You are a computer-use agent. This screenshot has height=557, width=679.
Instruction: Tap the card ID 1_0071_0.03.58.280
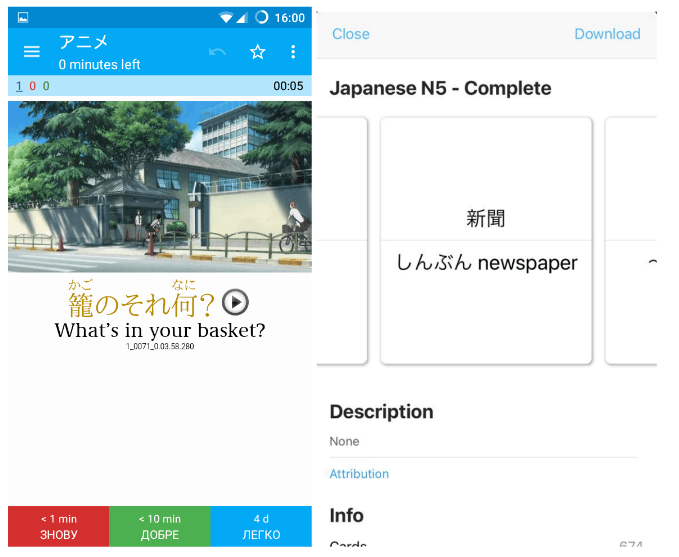pos(160,346)
